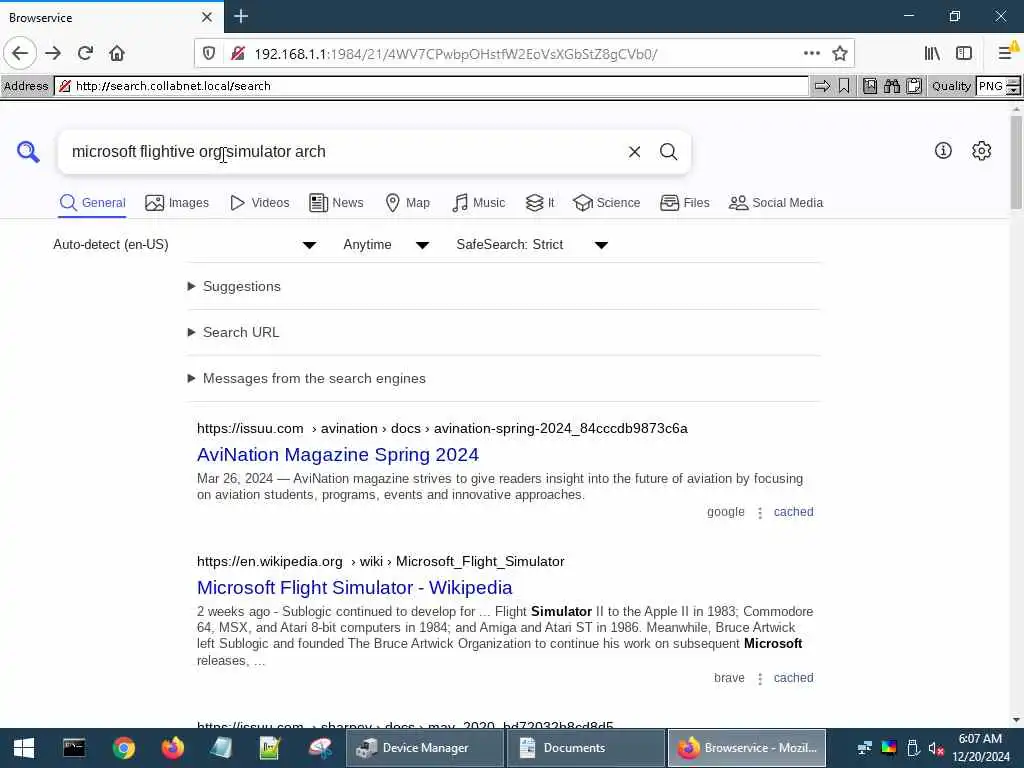Click the tracking protection shield icon
Screen dimensions: 1024x768
(209, 54)
